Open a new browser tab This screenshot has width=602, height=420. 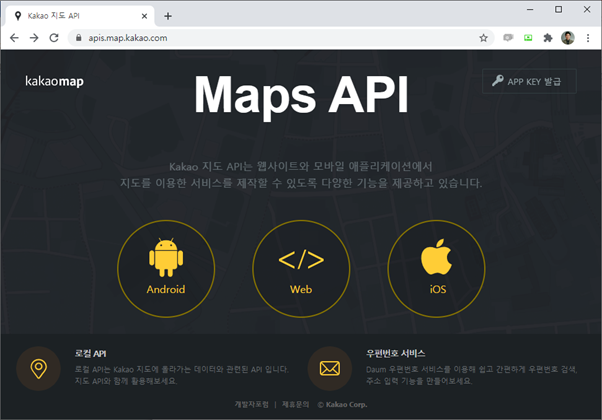click(168, 16)
